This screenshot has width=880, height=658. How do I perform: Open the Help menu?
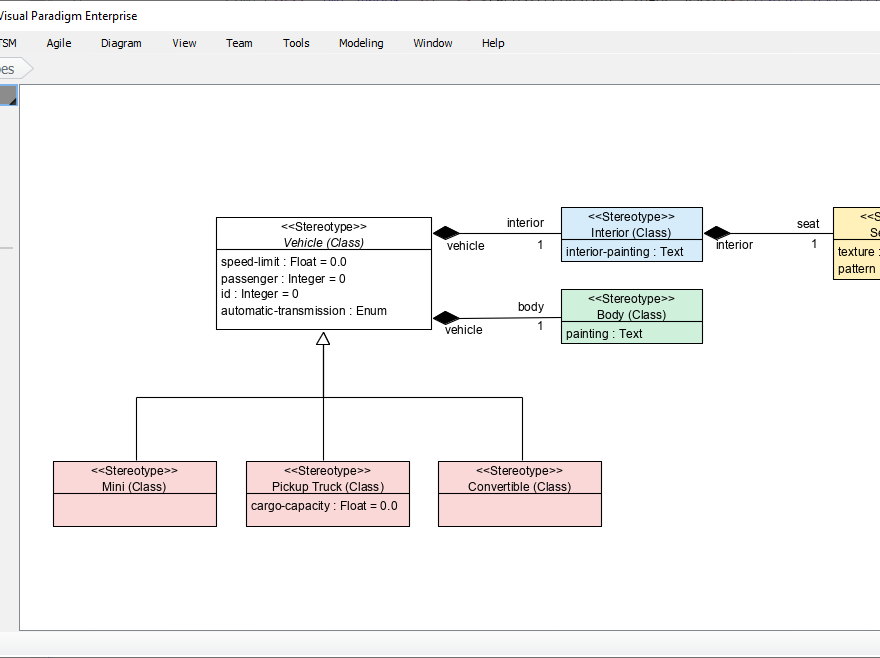(493, 43)
